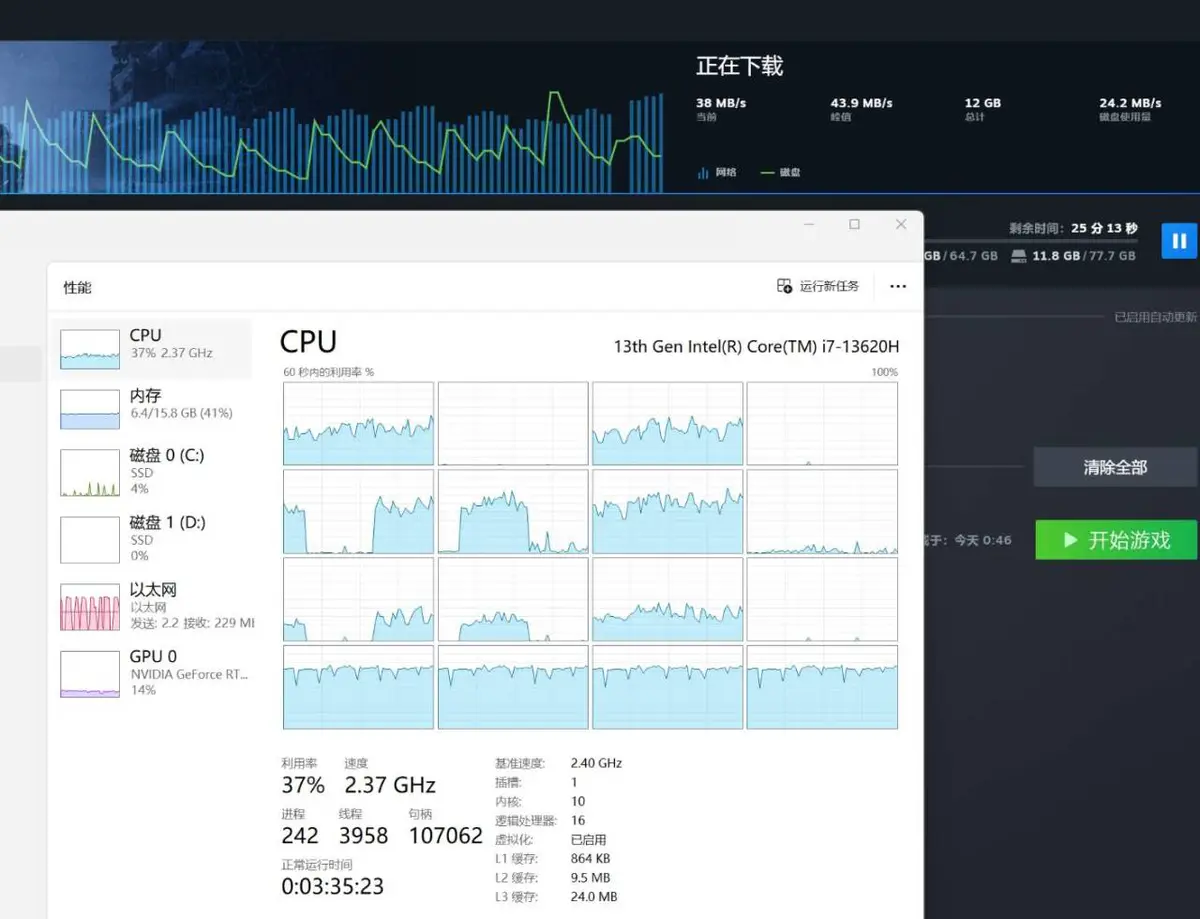Click the disk icon beside 11.8 GB
The height and width of the screenshot is (919, 1200).
1019,256
